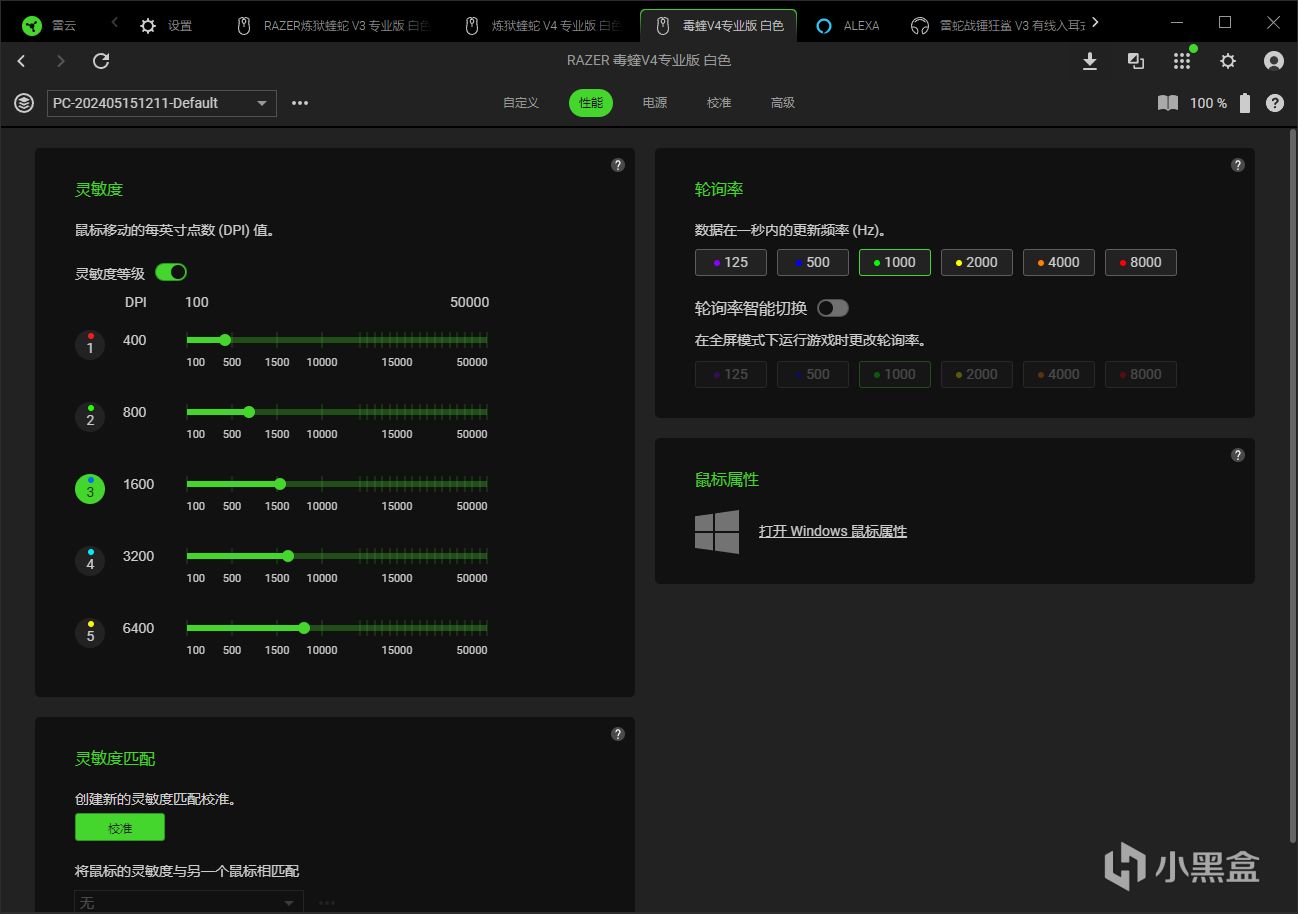Click the stage 4 DPI slider handle
The height and width of the screenshot is (914, 1298).
288,556
